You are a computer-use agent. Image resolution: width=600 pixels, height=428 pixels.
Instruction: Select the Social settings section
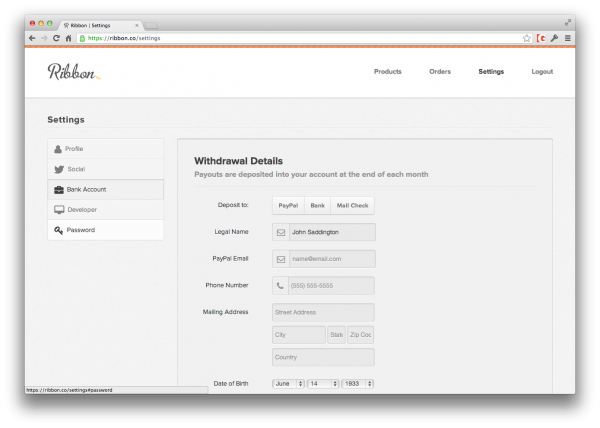[106, 169]
